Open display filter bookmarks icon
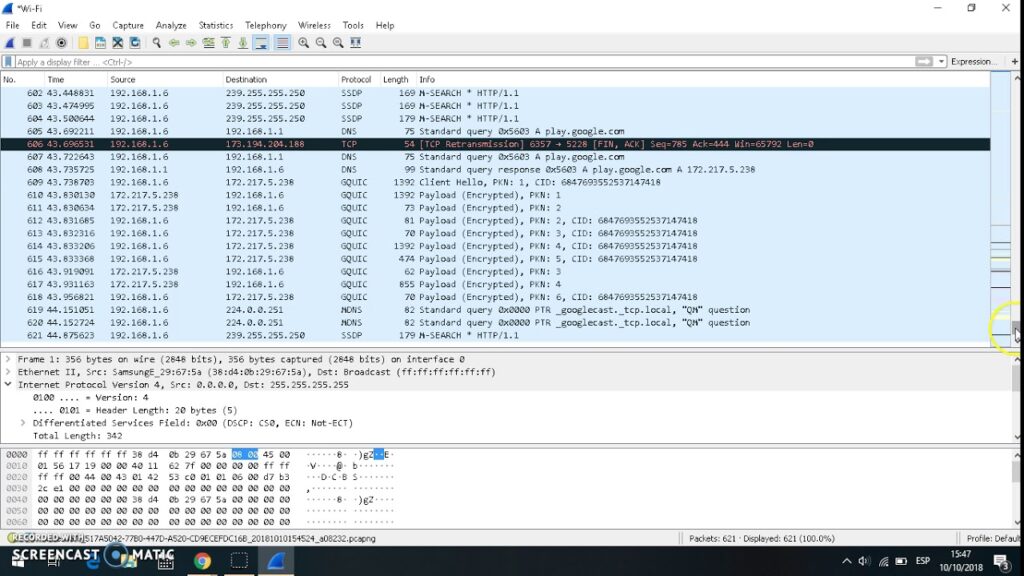The height and width of the screenshot is (576, 1024). pyautogui.click(x=8, y=62)
